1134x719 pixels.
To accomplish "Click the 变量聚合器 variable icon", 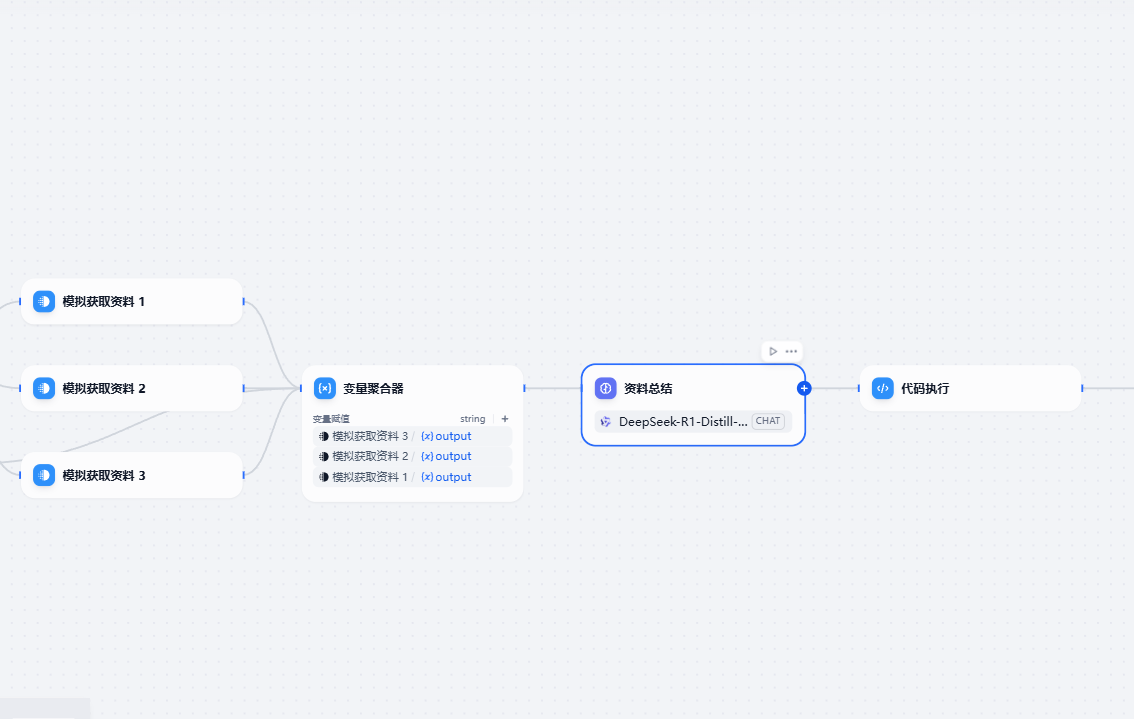I will coord(324,388).
